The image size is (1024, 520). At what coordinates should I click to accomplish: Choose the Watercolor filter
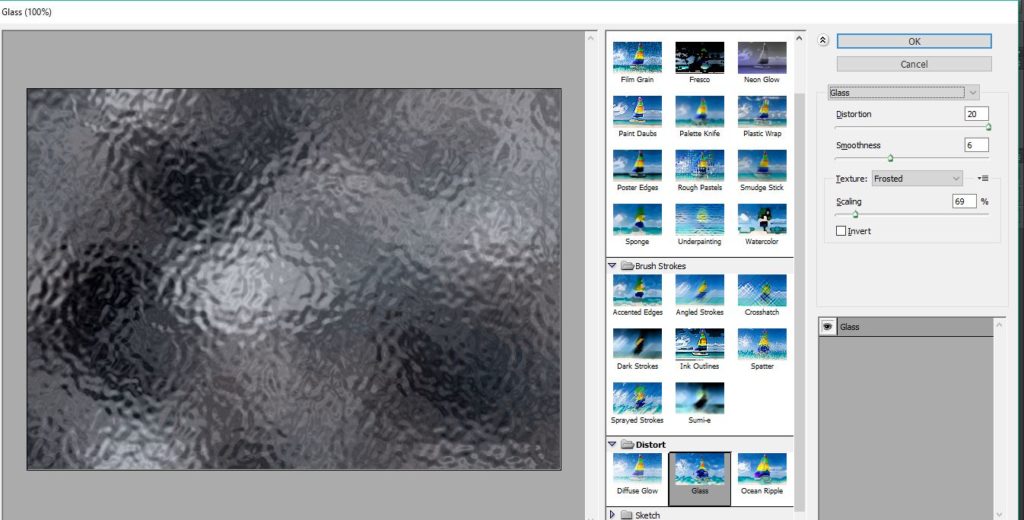(762, 219)
